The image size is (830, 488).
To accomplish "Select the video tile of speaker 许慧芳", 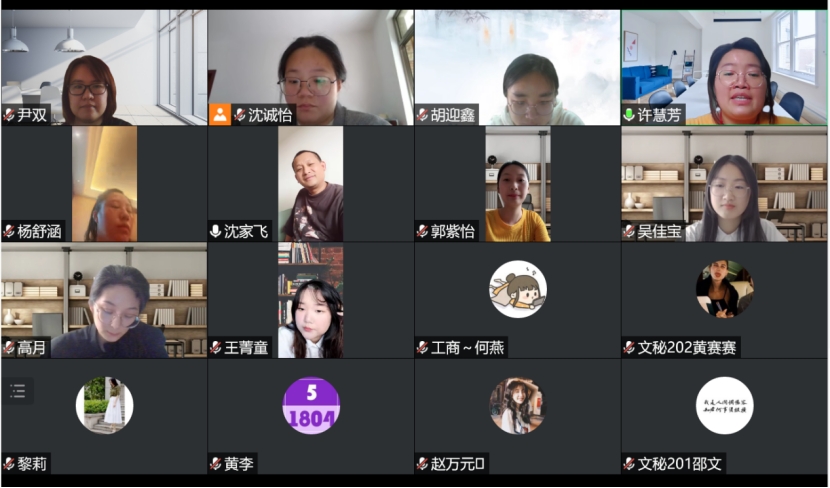I will (725, 68).
